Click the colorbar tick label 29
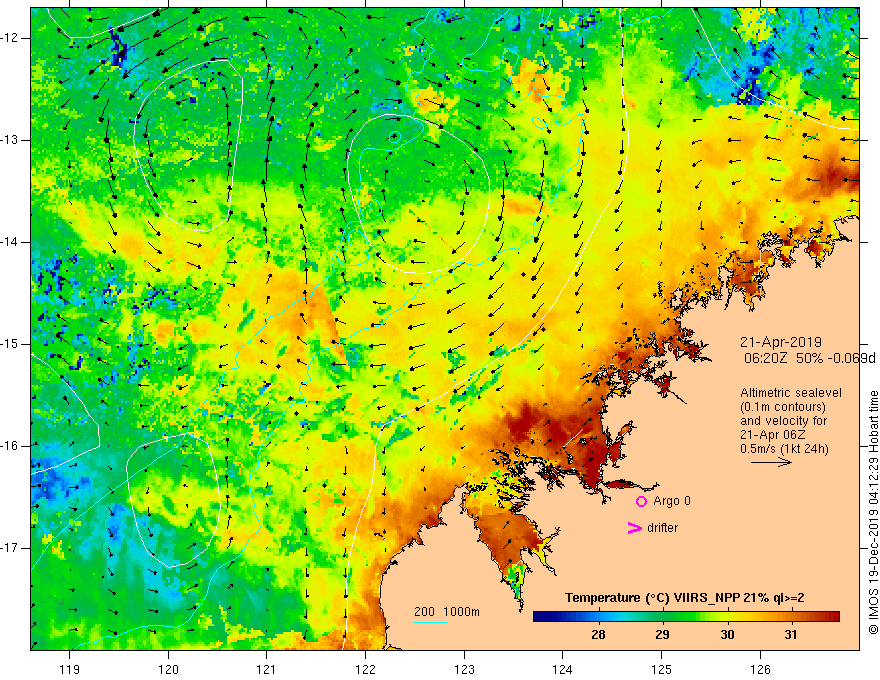 pyautogui.click(x=662, y=635)
